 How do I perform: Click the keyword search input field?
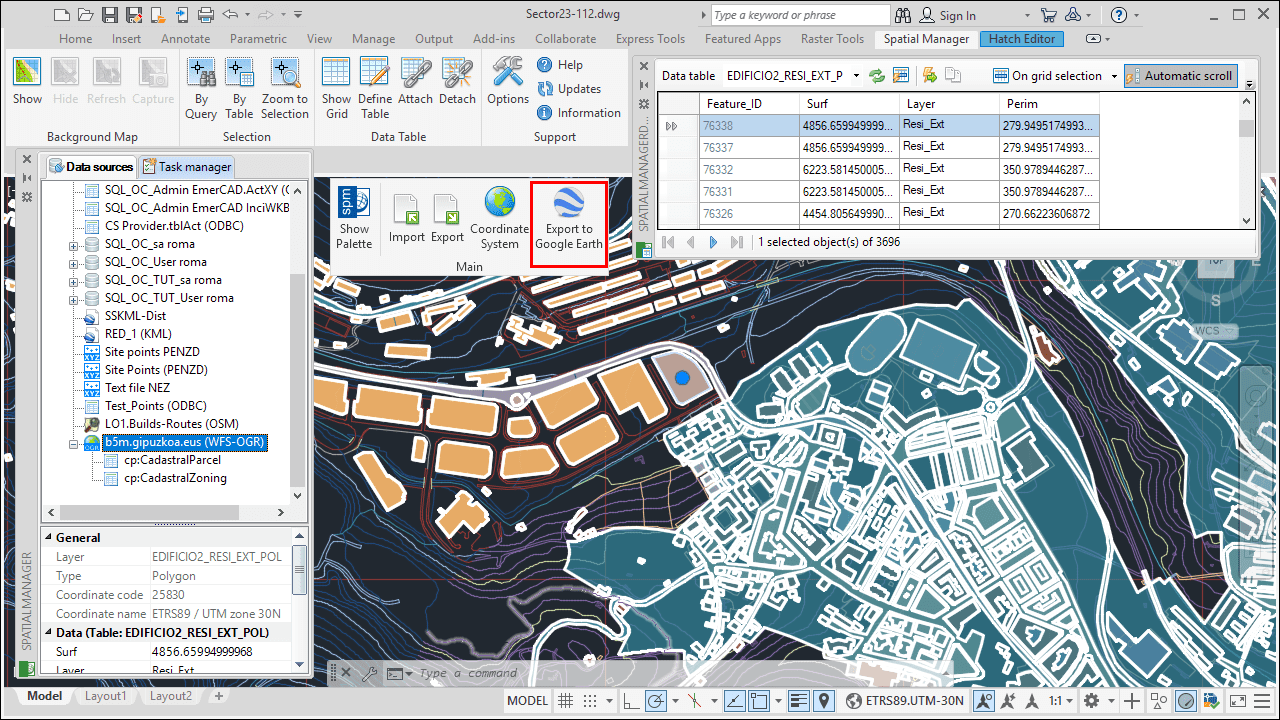800,15
